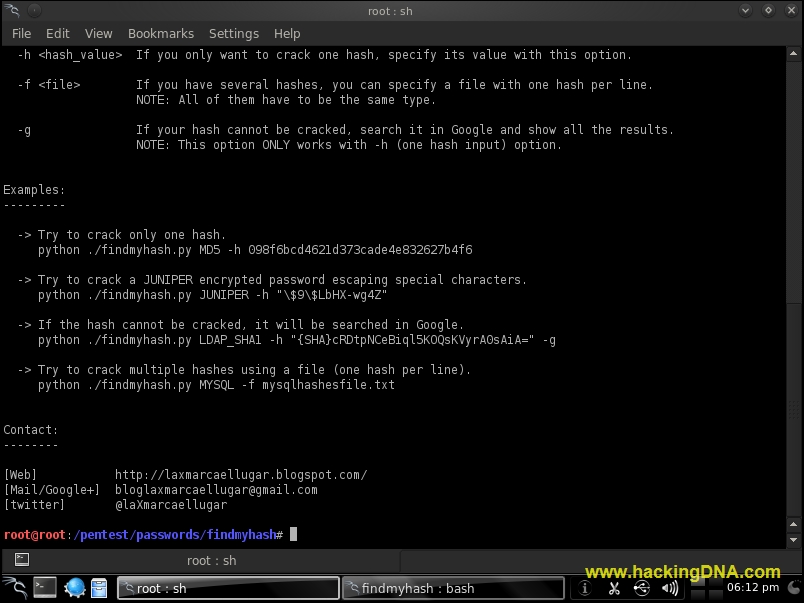Click the new tab terminal icon
804x603 pixels.
click(x=22, y=559)
